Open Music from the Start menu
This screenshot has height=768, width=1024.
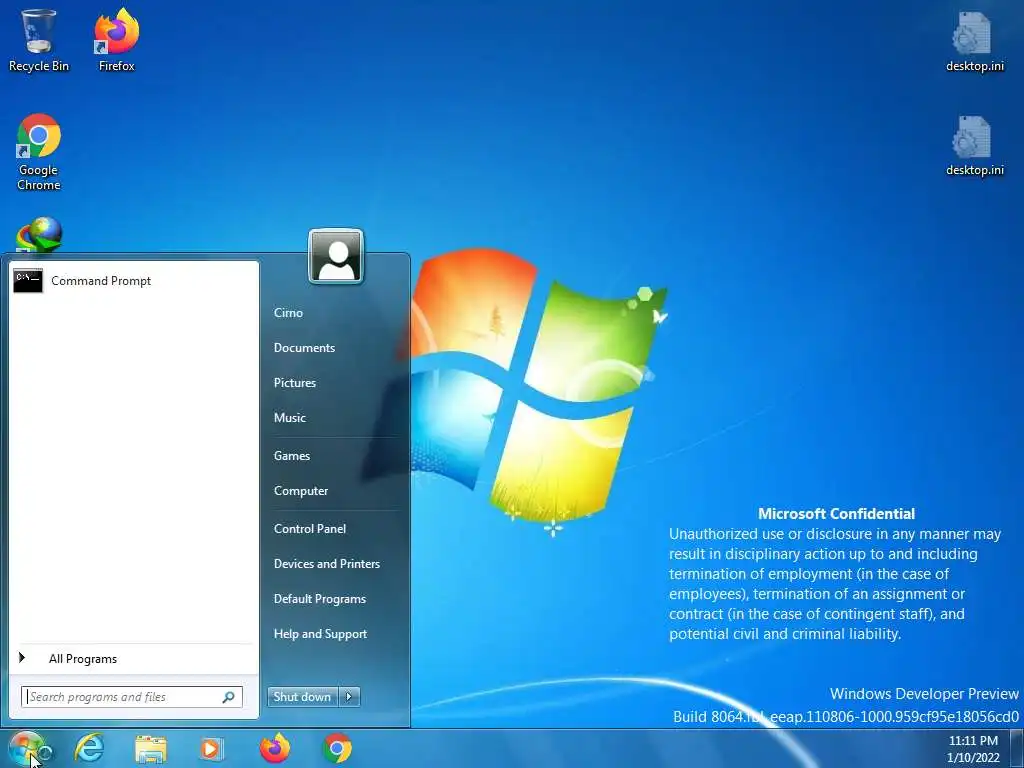tap(289, 418)
